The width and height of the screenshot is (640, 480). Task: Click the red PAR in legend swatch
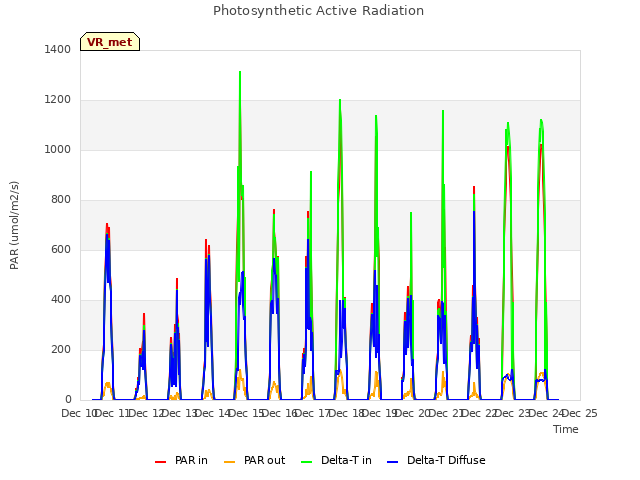(x=160, y=462)
